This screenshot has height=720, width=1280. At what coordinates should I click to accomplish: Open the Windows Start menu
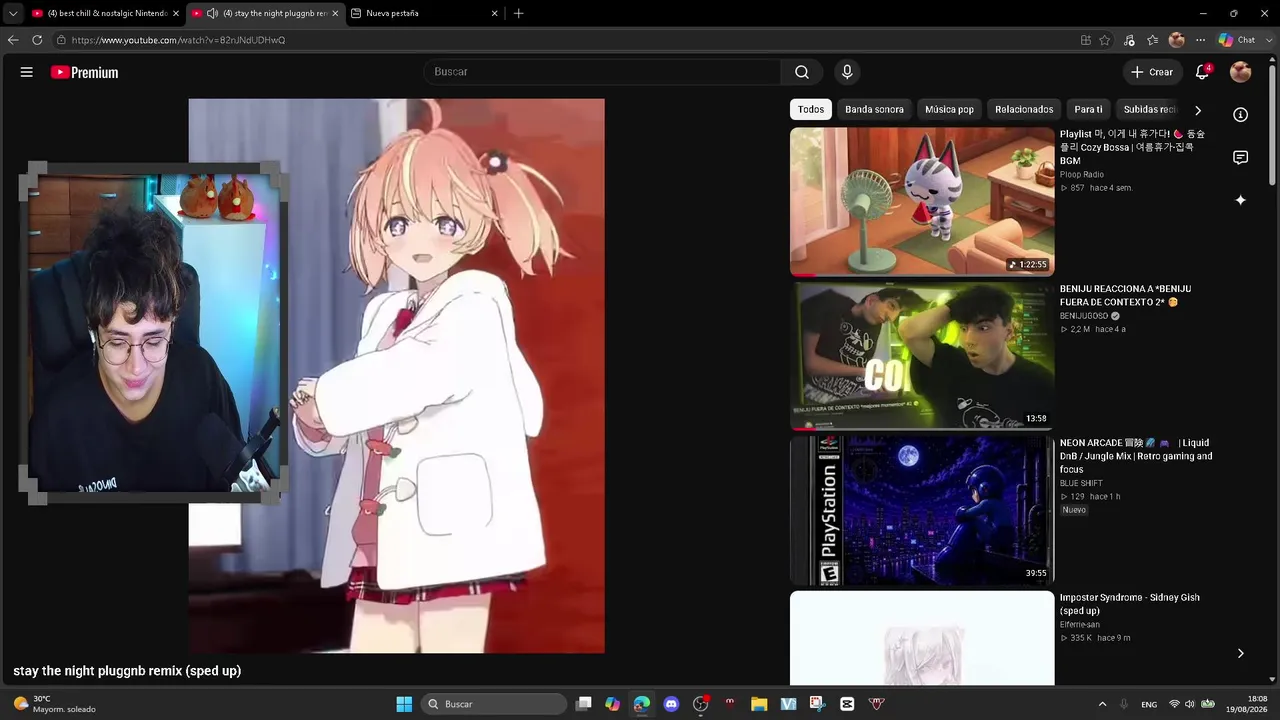click(x=404, y=704)
